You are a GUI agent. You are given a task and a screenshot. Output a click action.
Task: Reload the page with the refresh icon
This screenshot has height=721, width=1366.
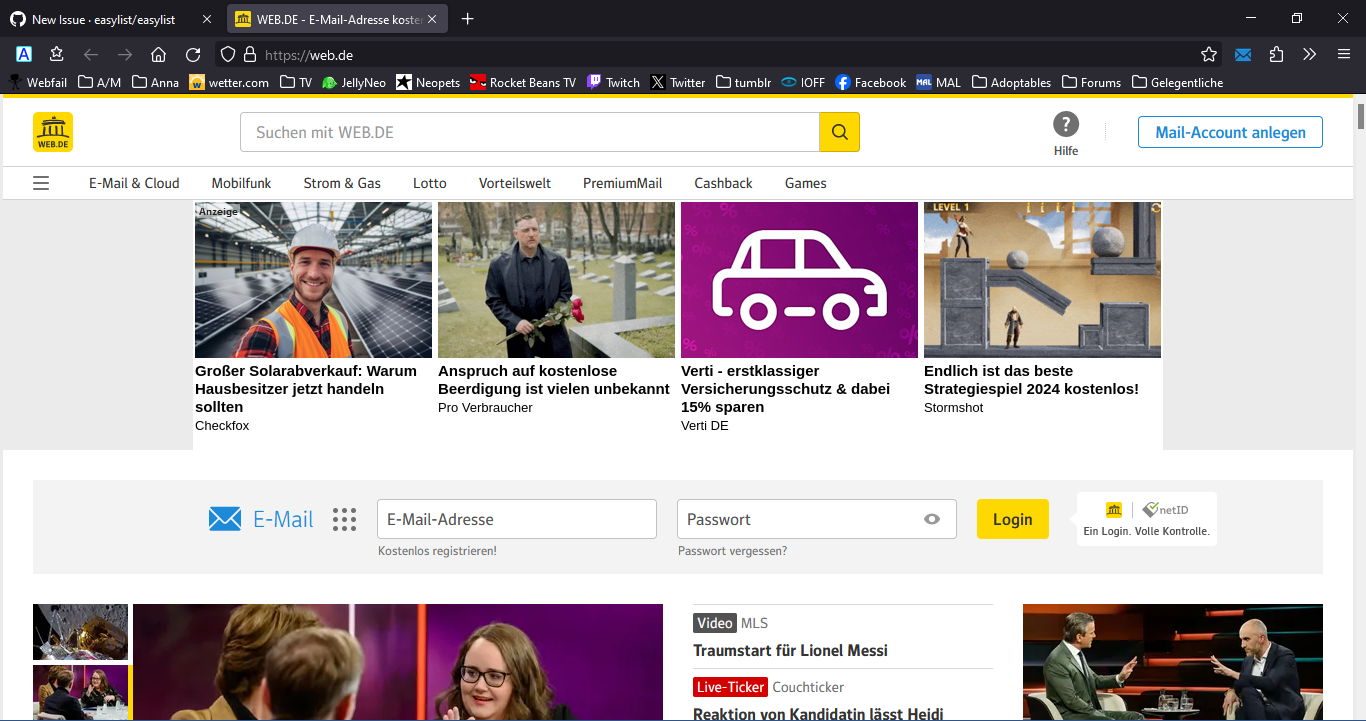pos(193,55)
